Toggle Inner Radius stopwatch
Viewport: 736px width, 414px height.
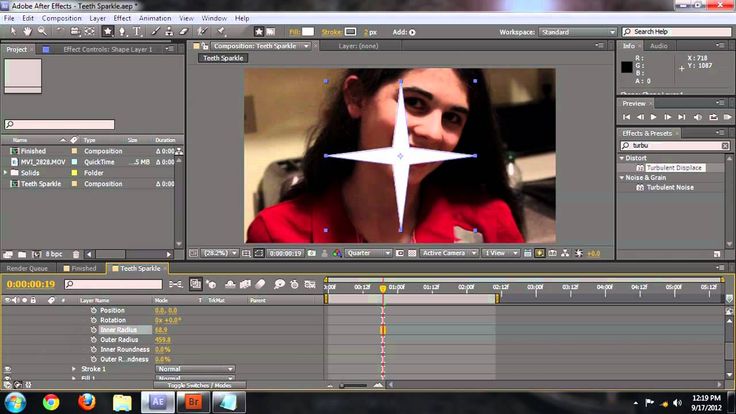point(93,330)
